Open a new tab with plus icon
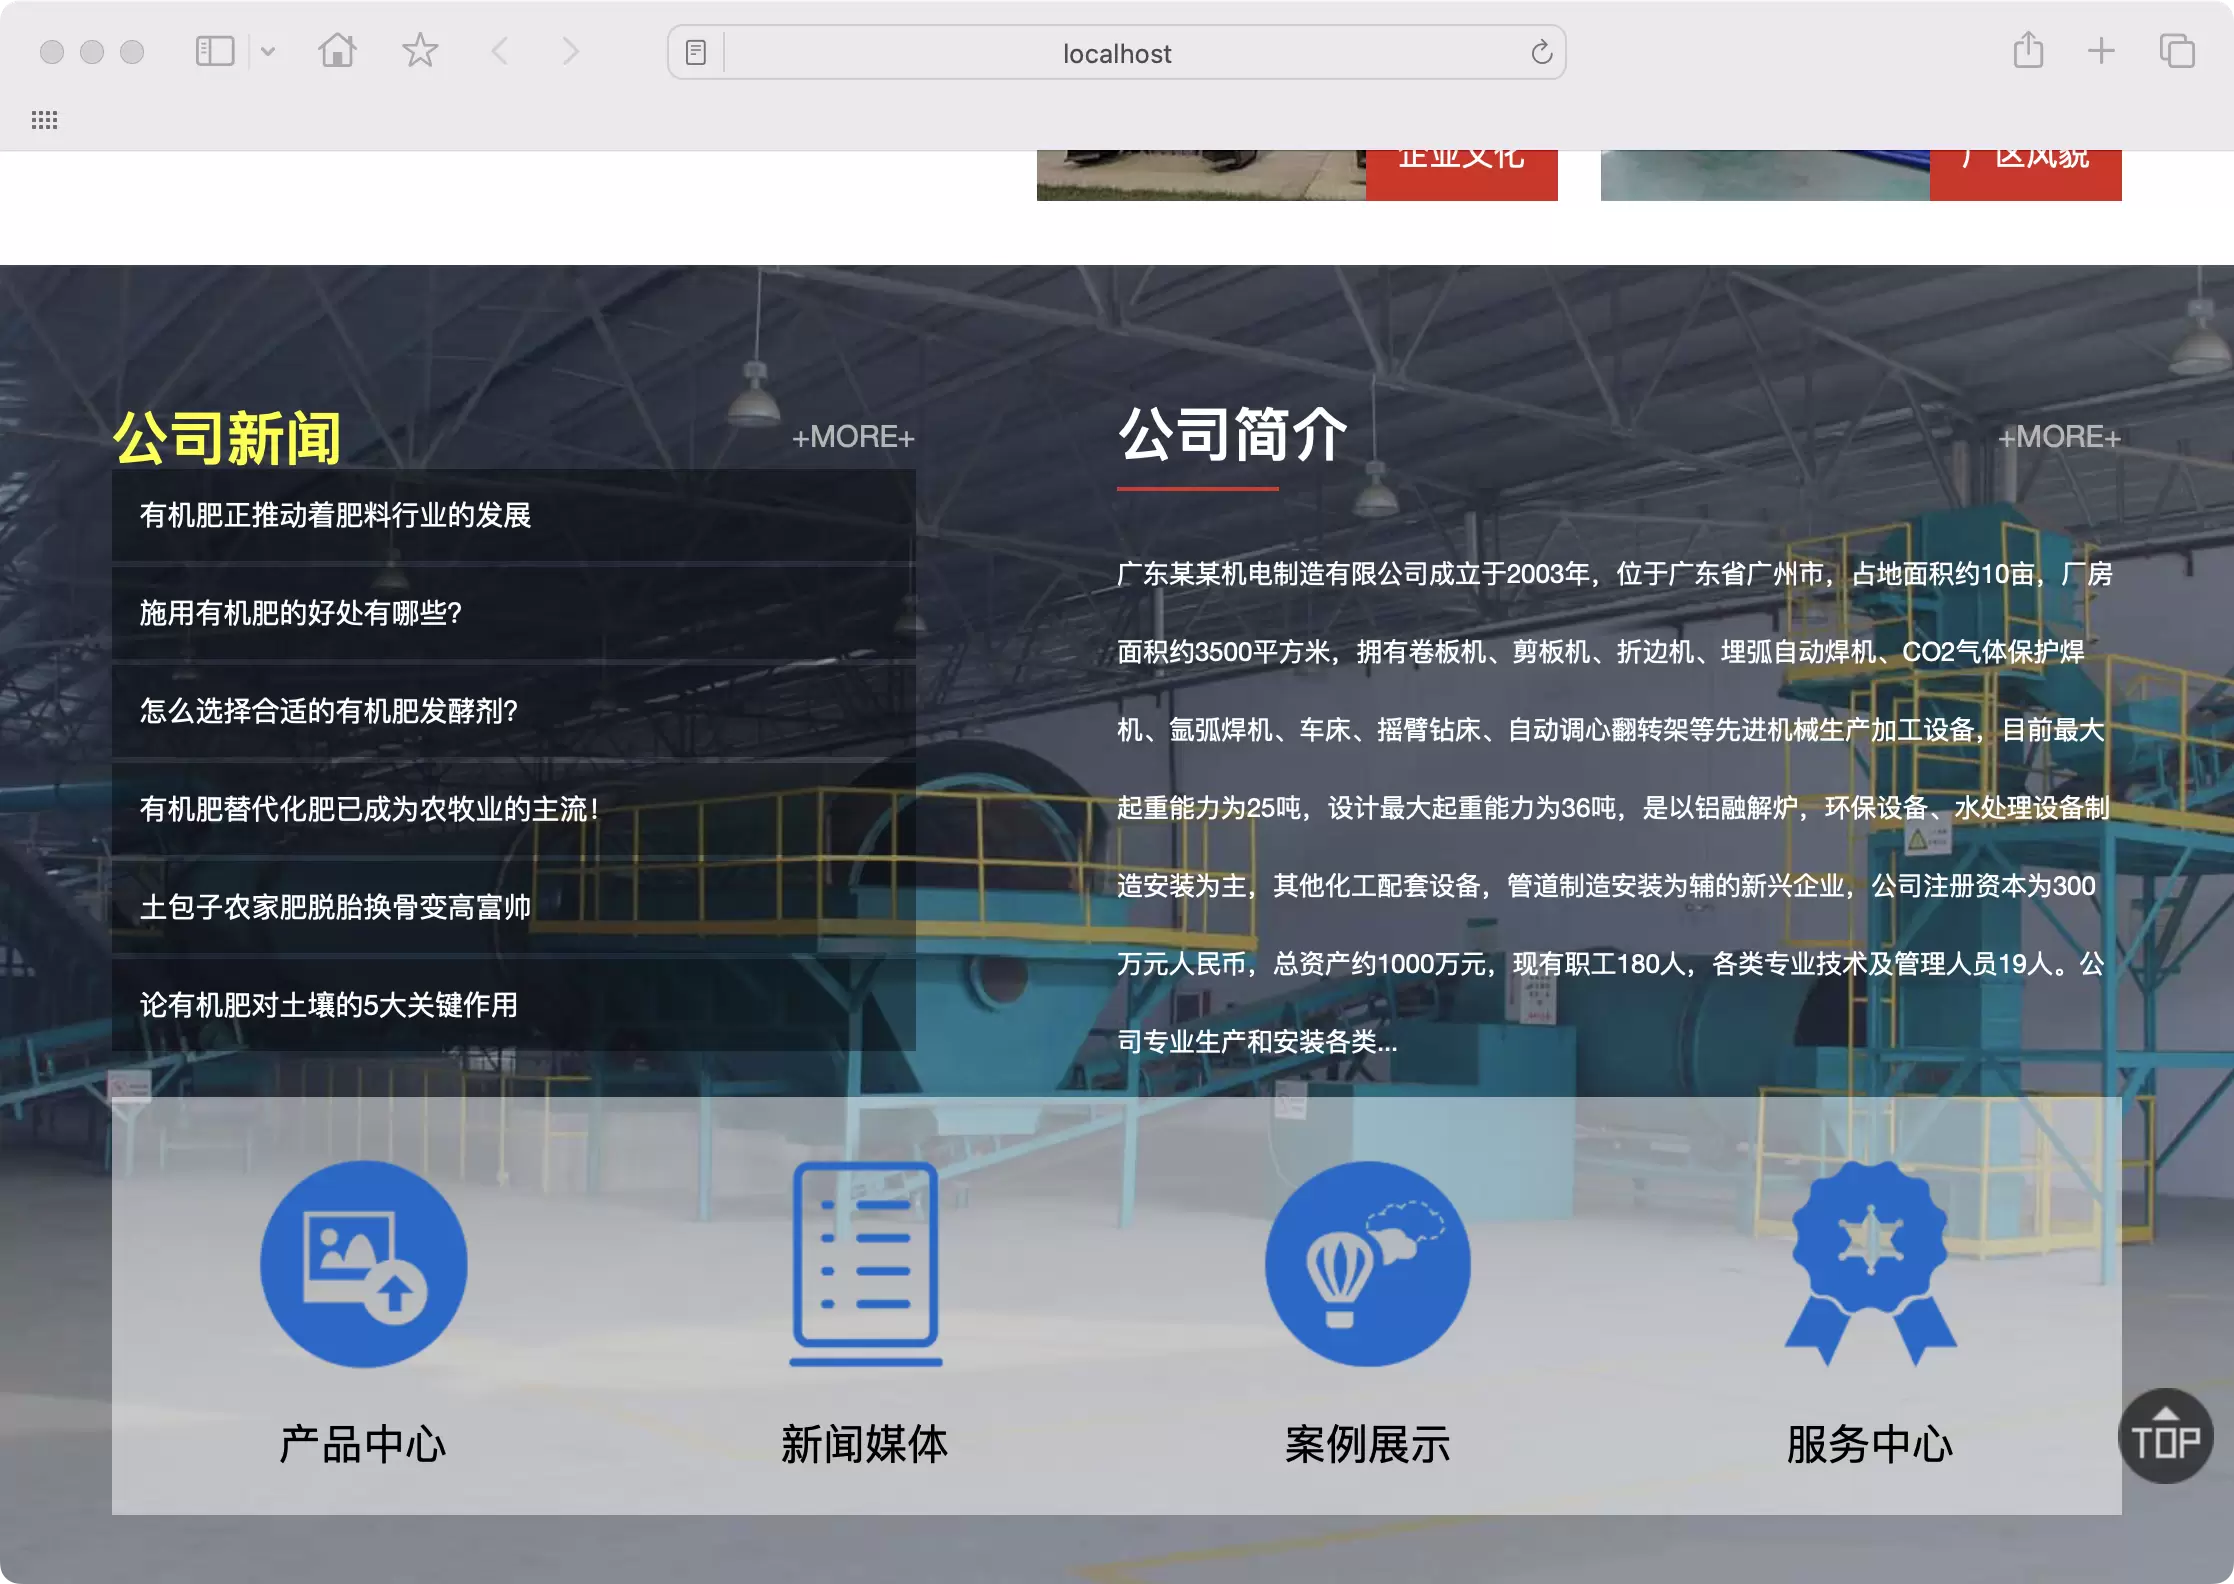The image size is (2234, 1584). point(2101,51)
